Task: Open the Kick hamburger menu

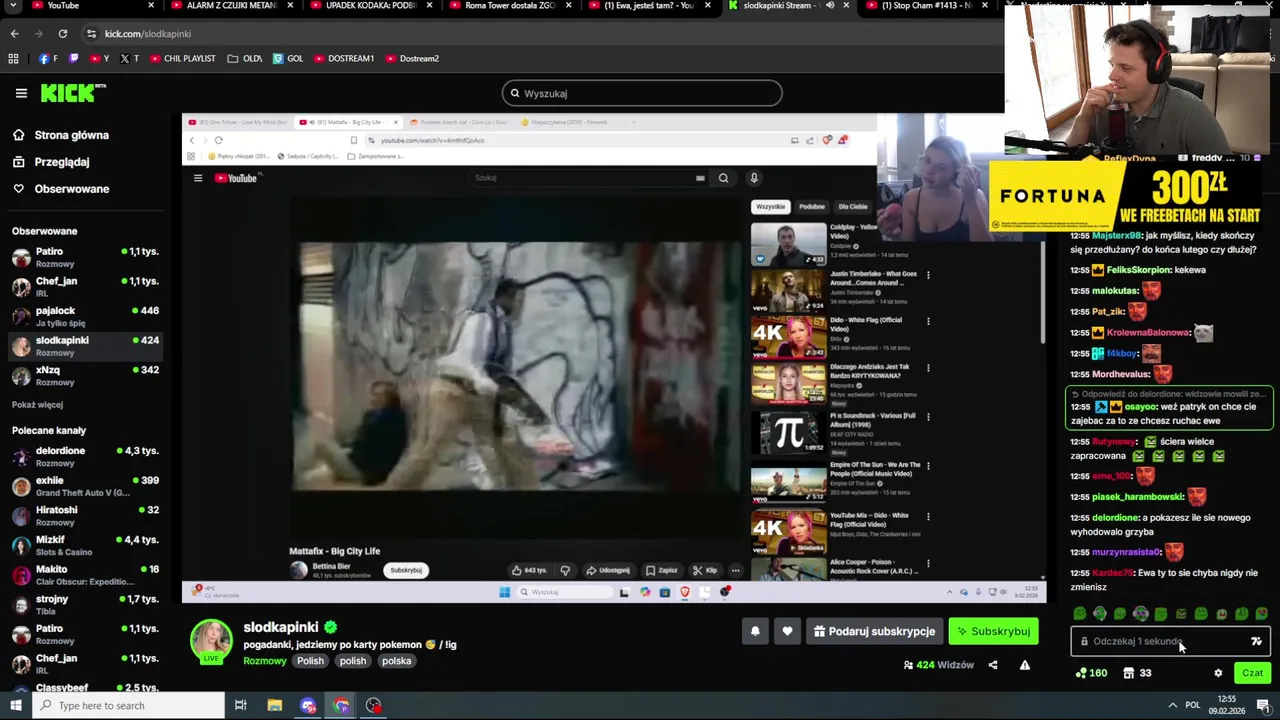Action: (x=21, y=93)
